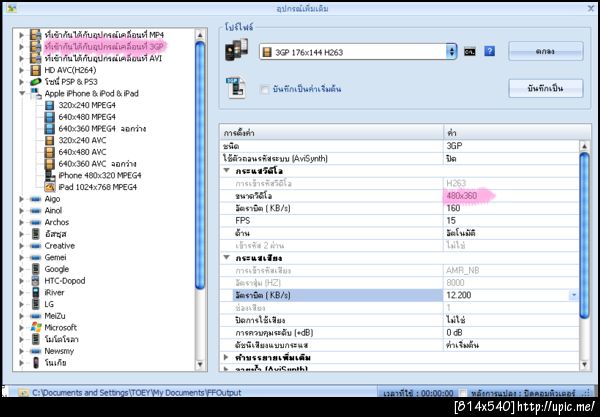The height and width of the screenshot is (417, 600).
Task: Expand the Creative device category
Action: click(21, 246)
